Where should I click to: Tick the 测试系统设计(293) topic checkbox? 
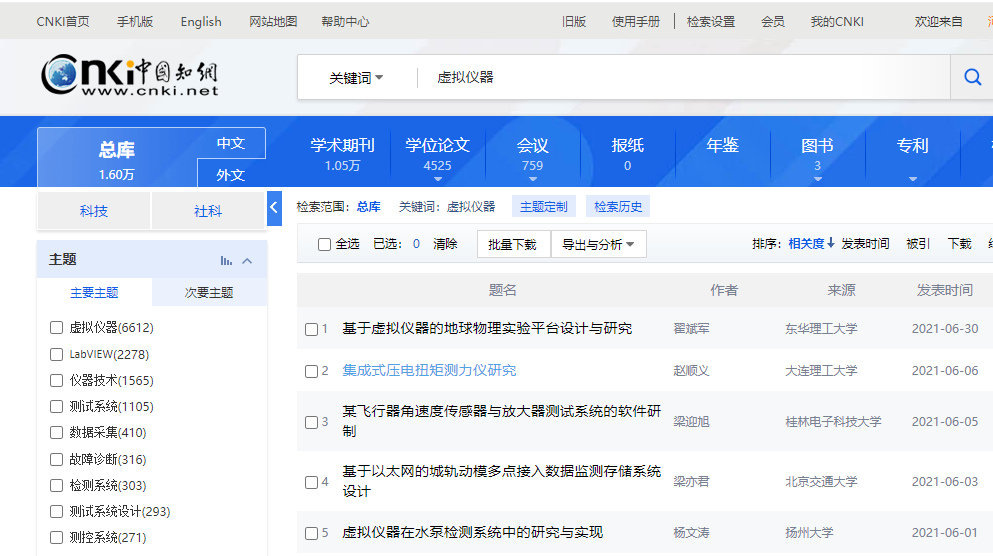pos(56,511)
